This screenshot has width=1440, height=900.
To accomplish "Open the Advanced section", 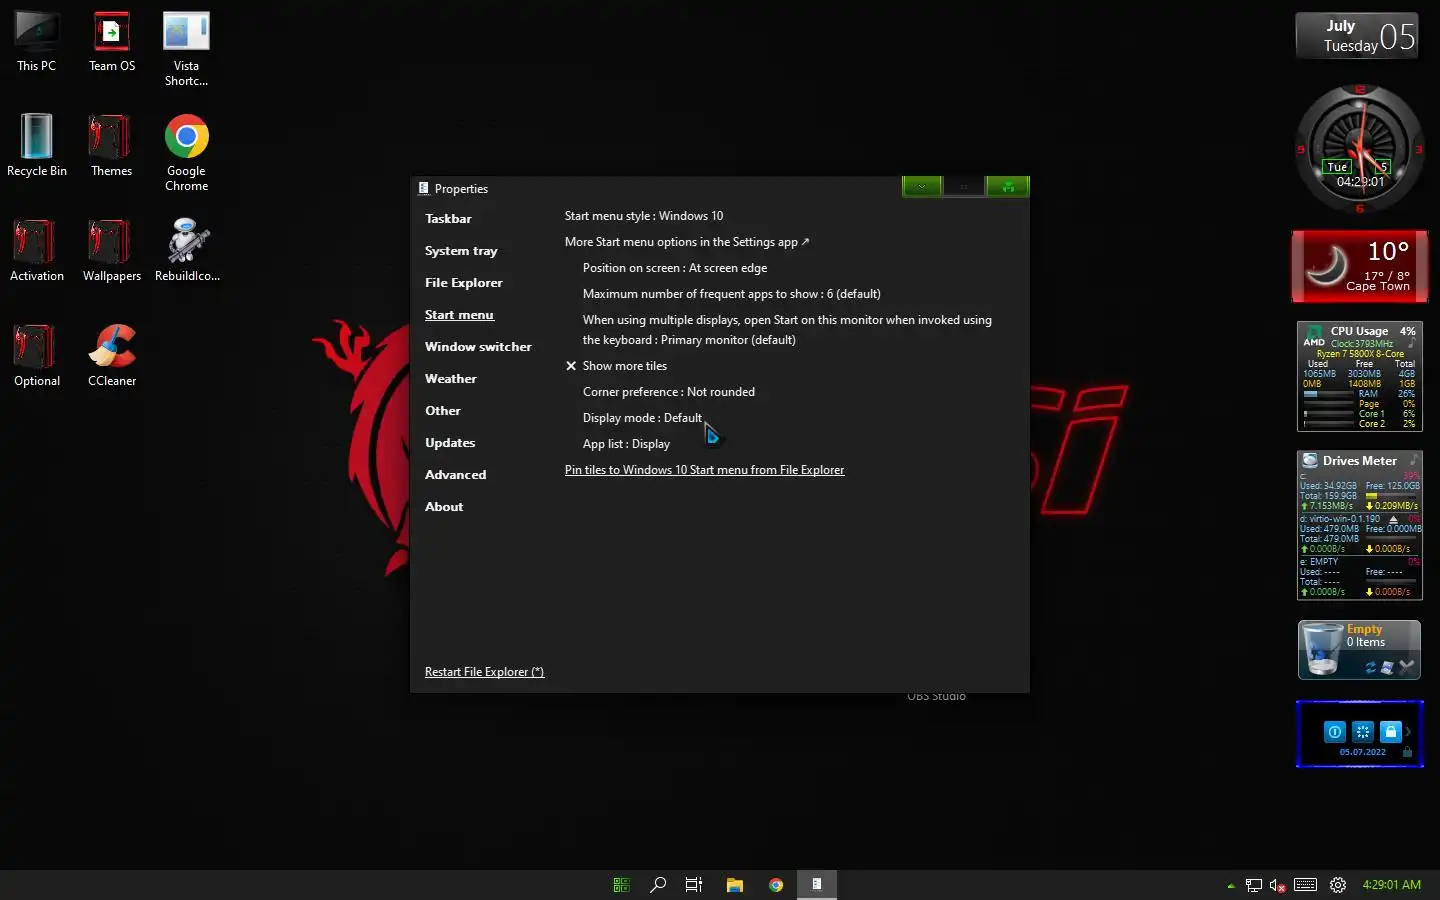I will pos(455,475).
